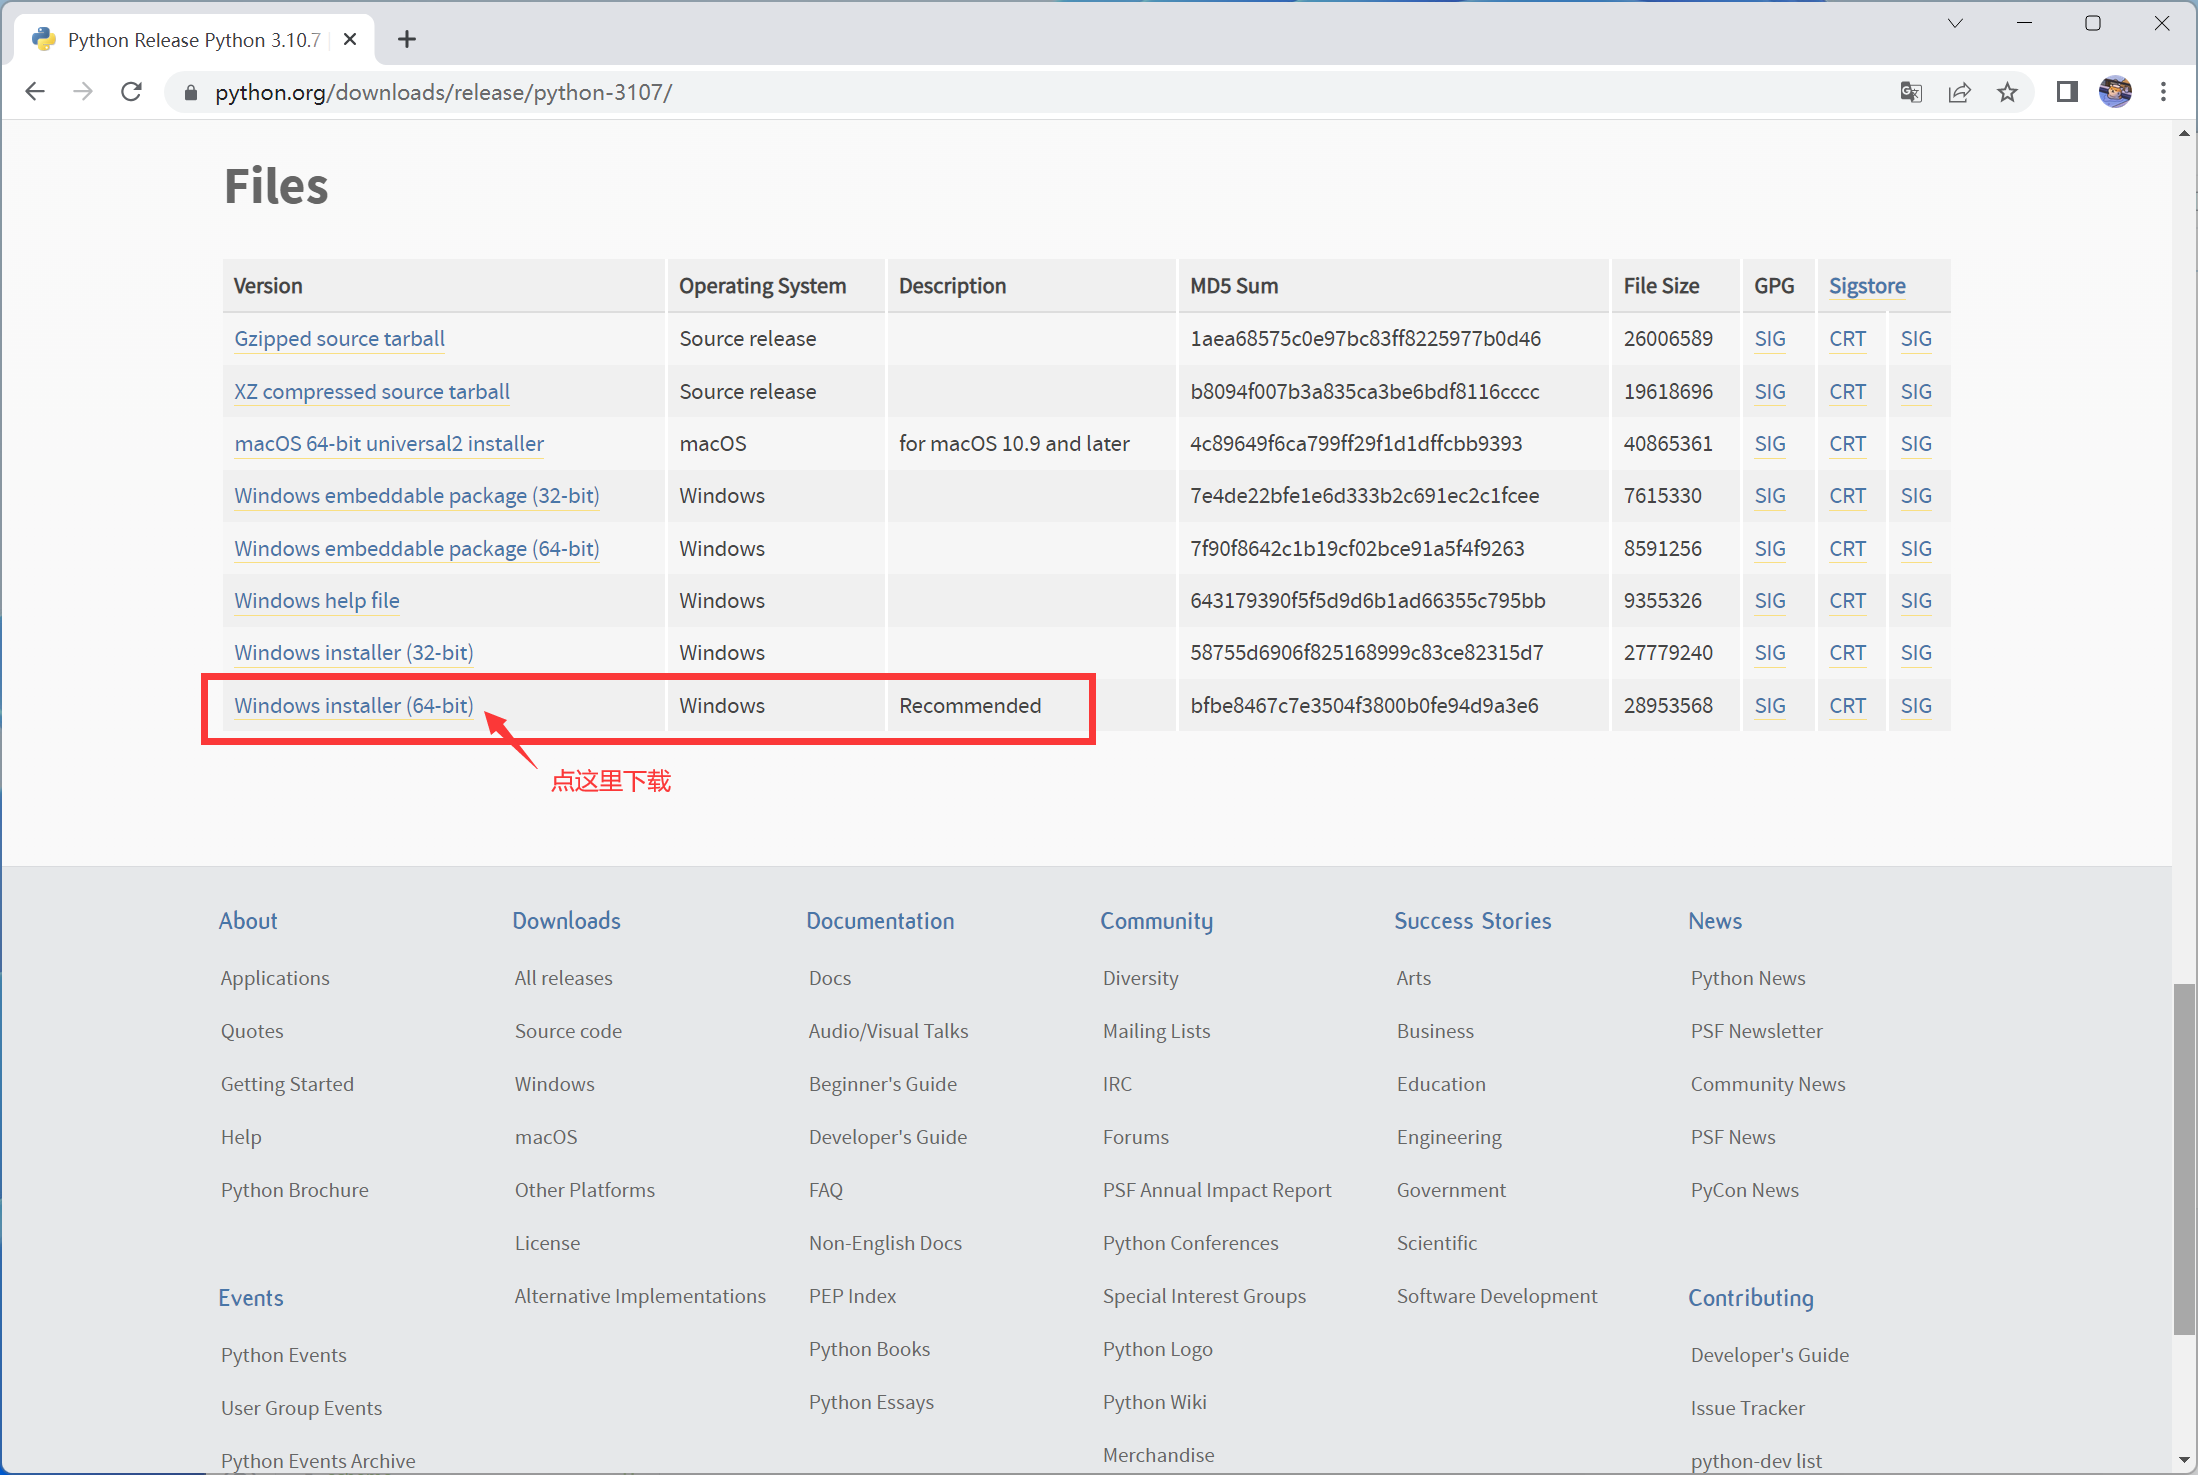Open the Success Stories footer heading
Image resolution: width=2198 pixels, height=1475 pixels.
[1473, 921]
